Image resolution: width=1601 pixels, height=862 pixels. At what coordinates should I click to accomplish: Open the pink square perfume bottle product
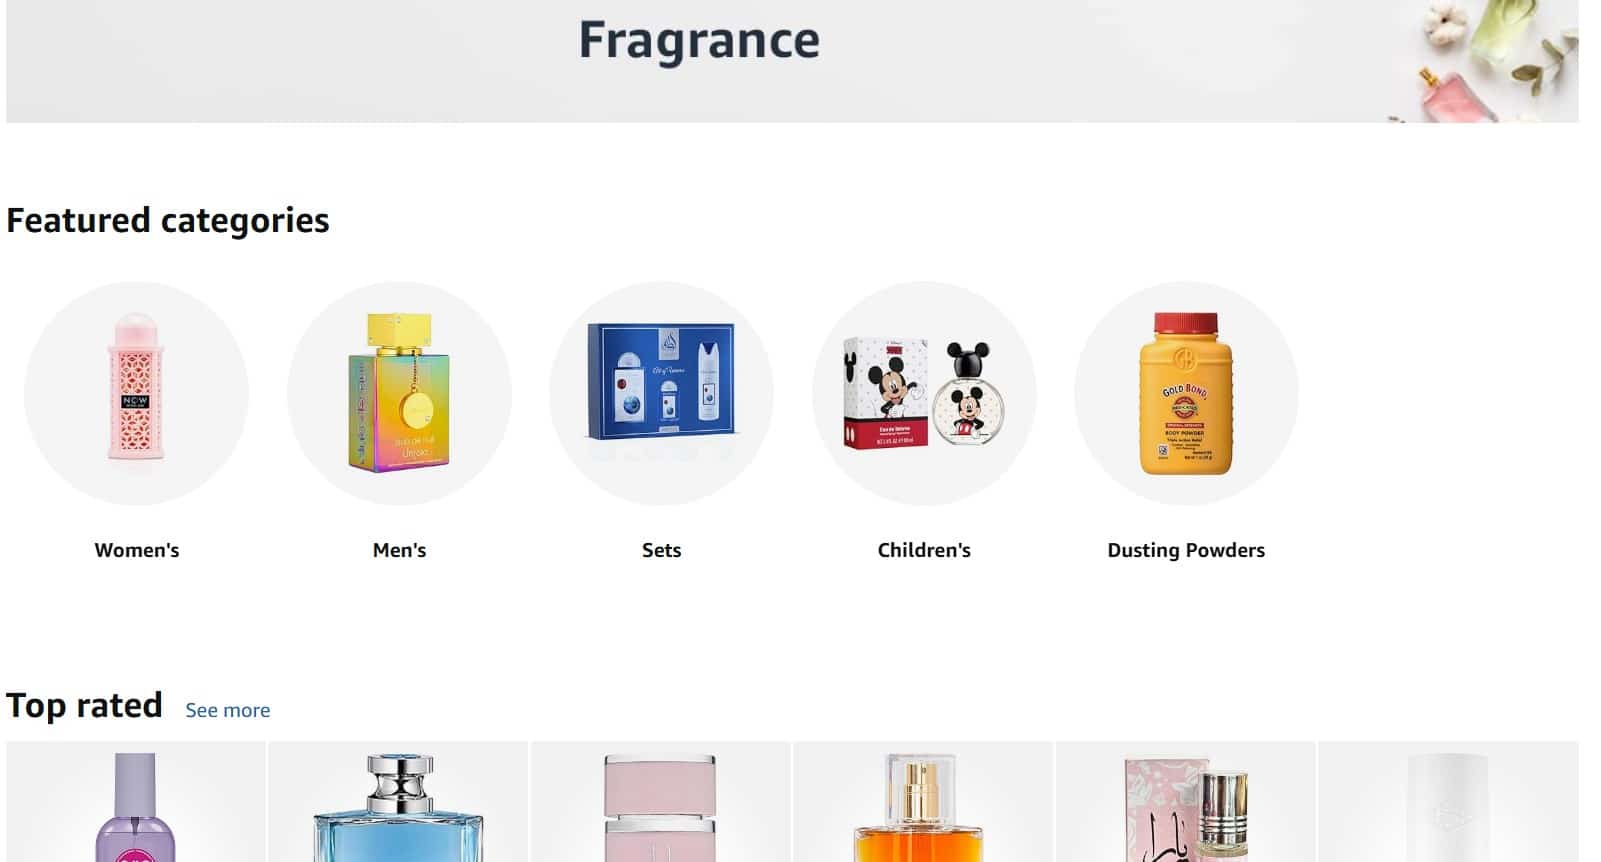coord(661,802)
